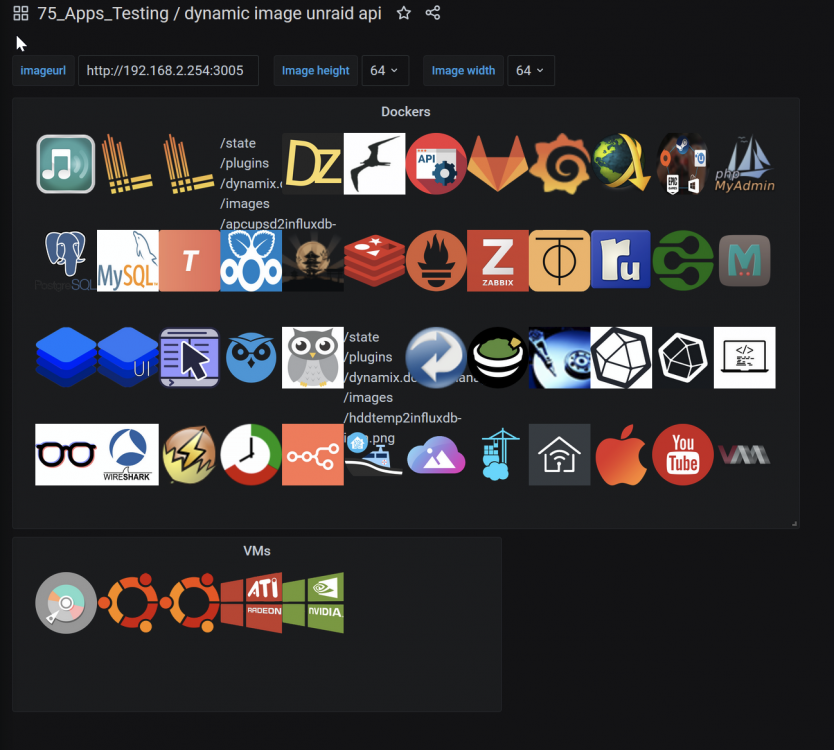Click the Zabbix Z icon

pyautogui.click(x=498, y=261)
